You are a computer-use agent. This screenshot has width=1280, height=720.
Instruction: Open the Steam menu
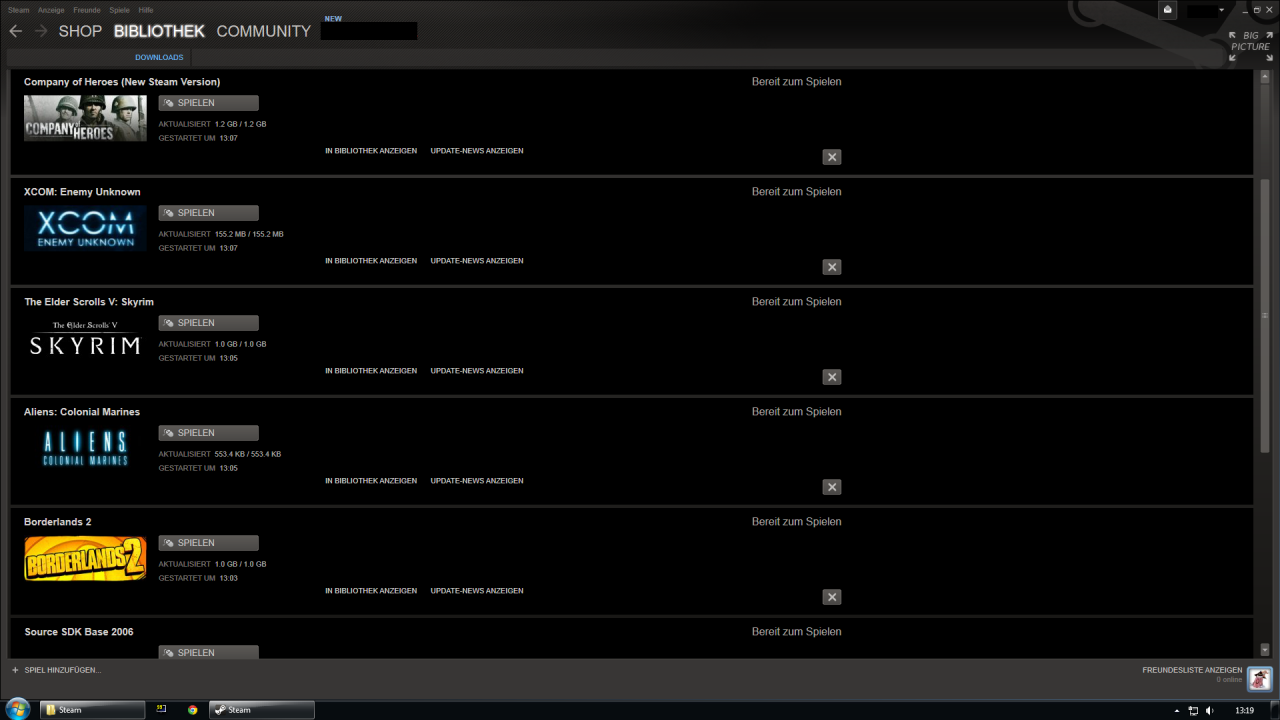[x=19, y=10]
